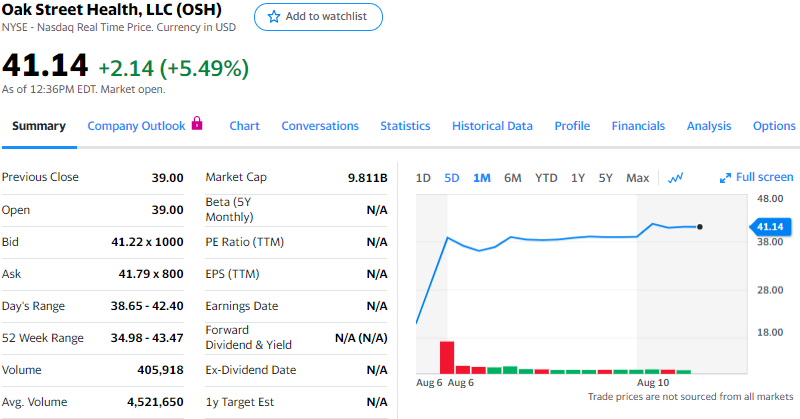This screenshot has height=419, width=800.
Task: View the Historical Data tab
Action: click(492, 126)
